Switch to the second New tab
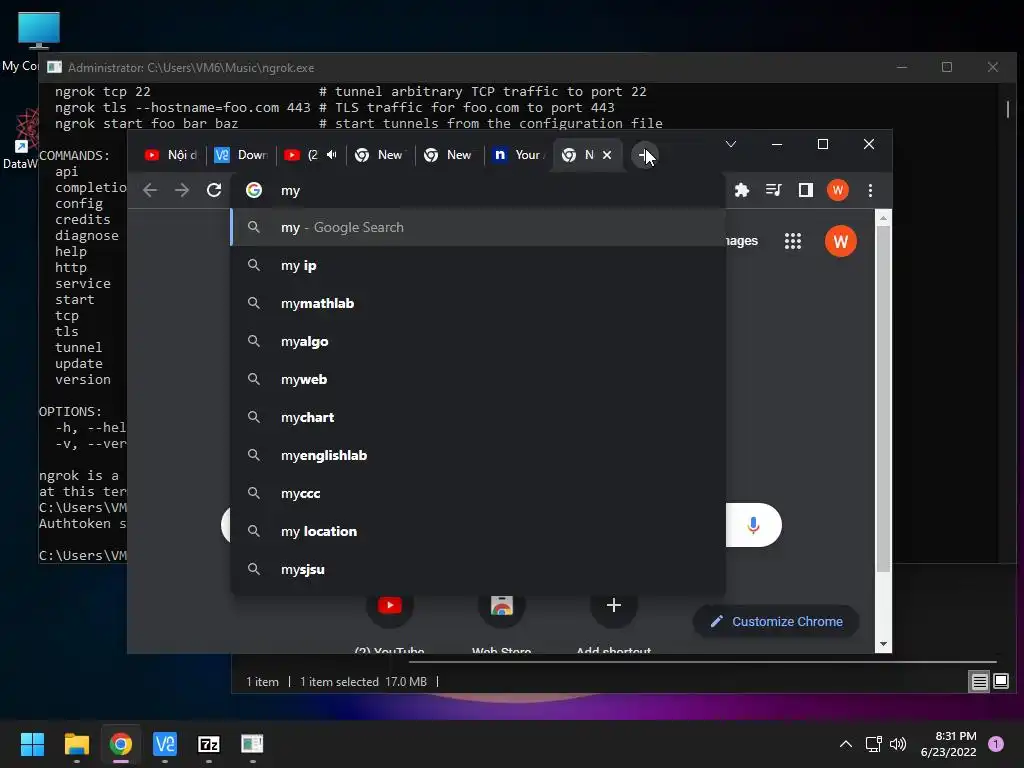This screenshot has width=1024, height=768. pyautogui.click(x=449, y=155)
